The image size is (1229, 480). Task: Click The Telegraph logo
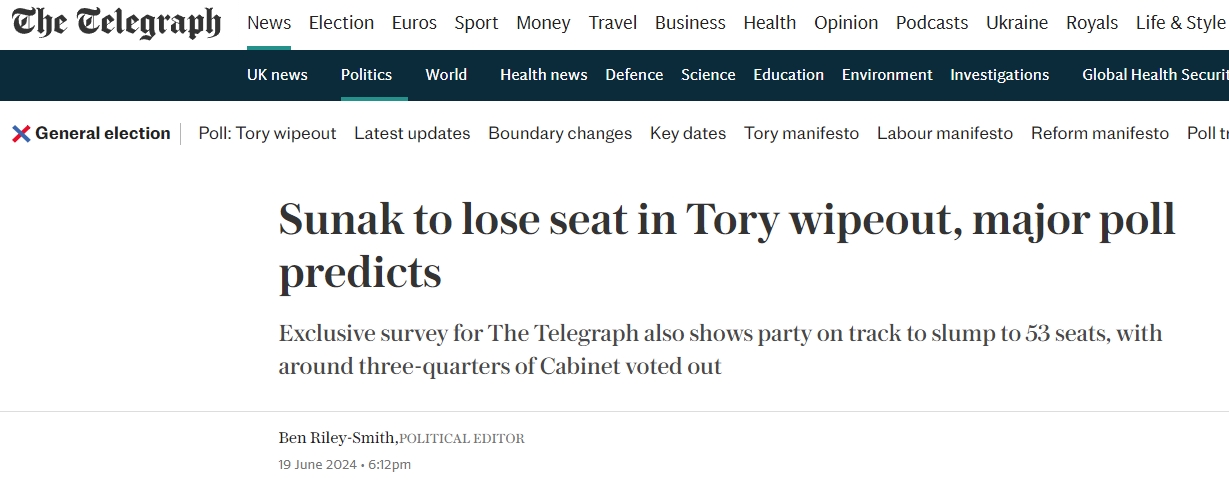pos(116,23)
